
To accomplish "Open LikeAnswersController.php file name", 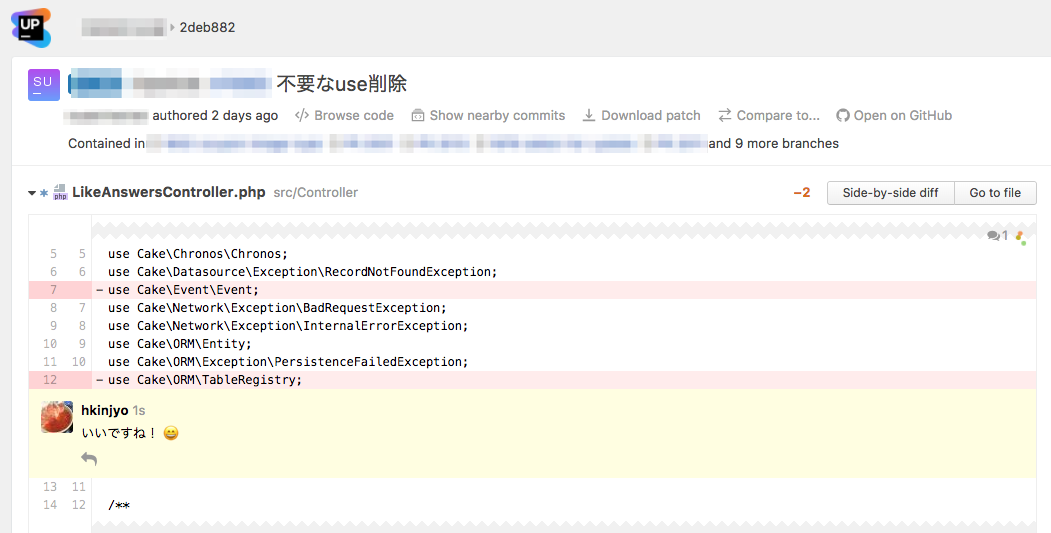I will [169, 192].
